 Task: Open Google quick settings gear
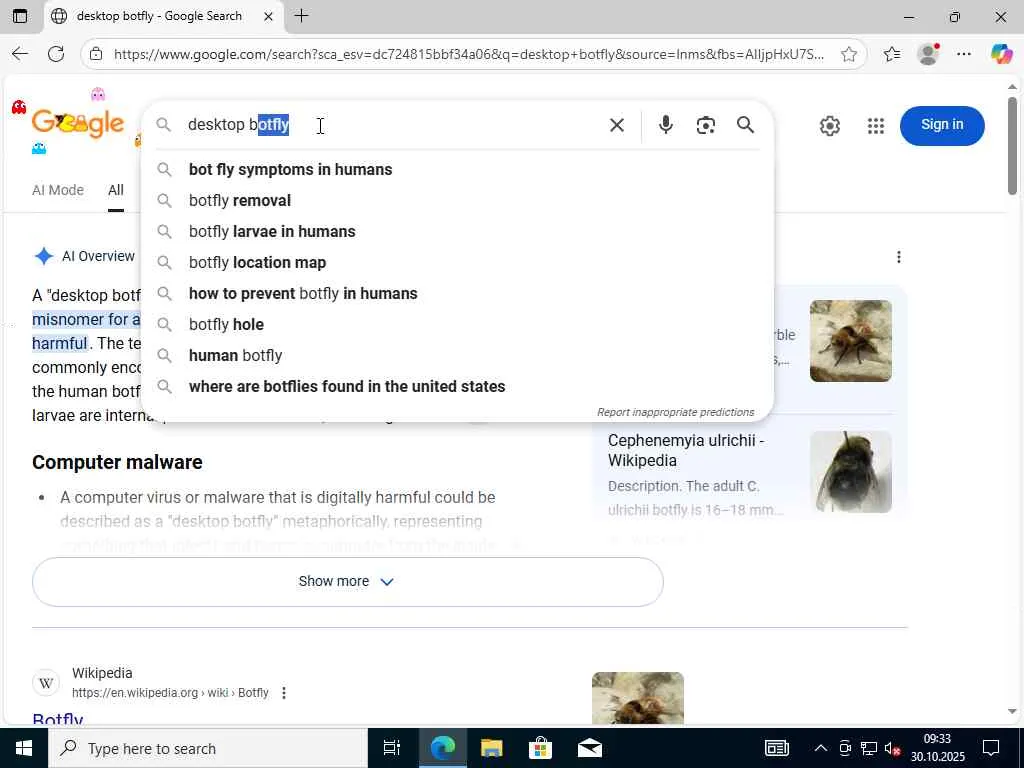[829, 125]
